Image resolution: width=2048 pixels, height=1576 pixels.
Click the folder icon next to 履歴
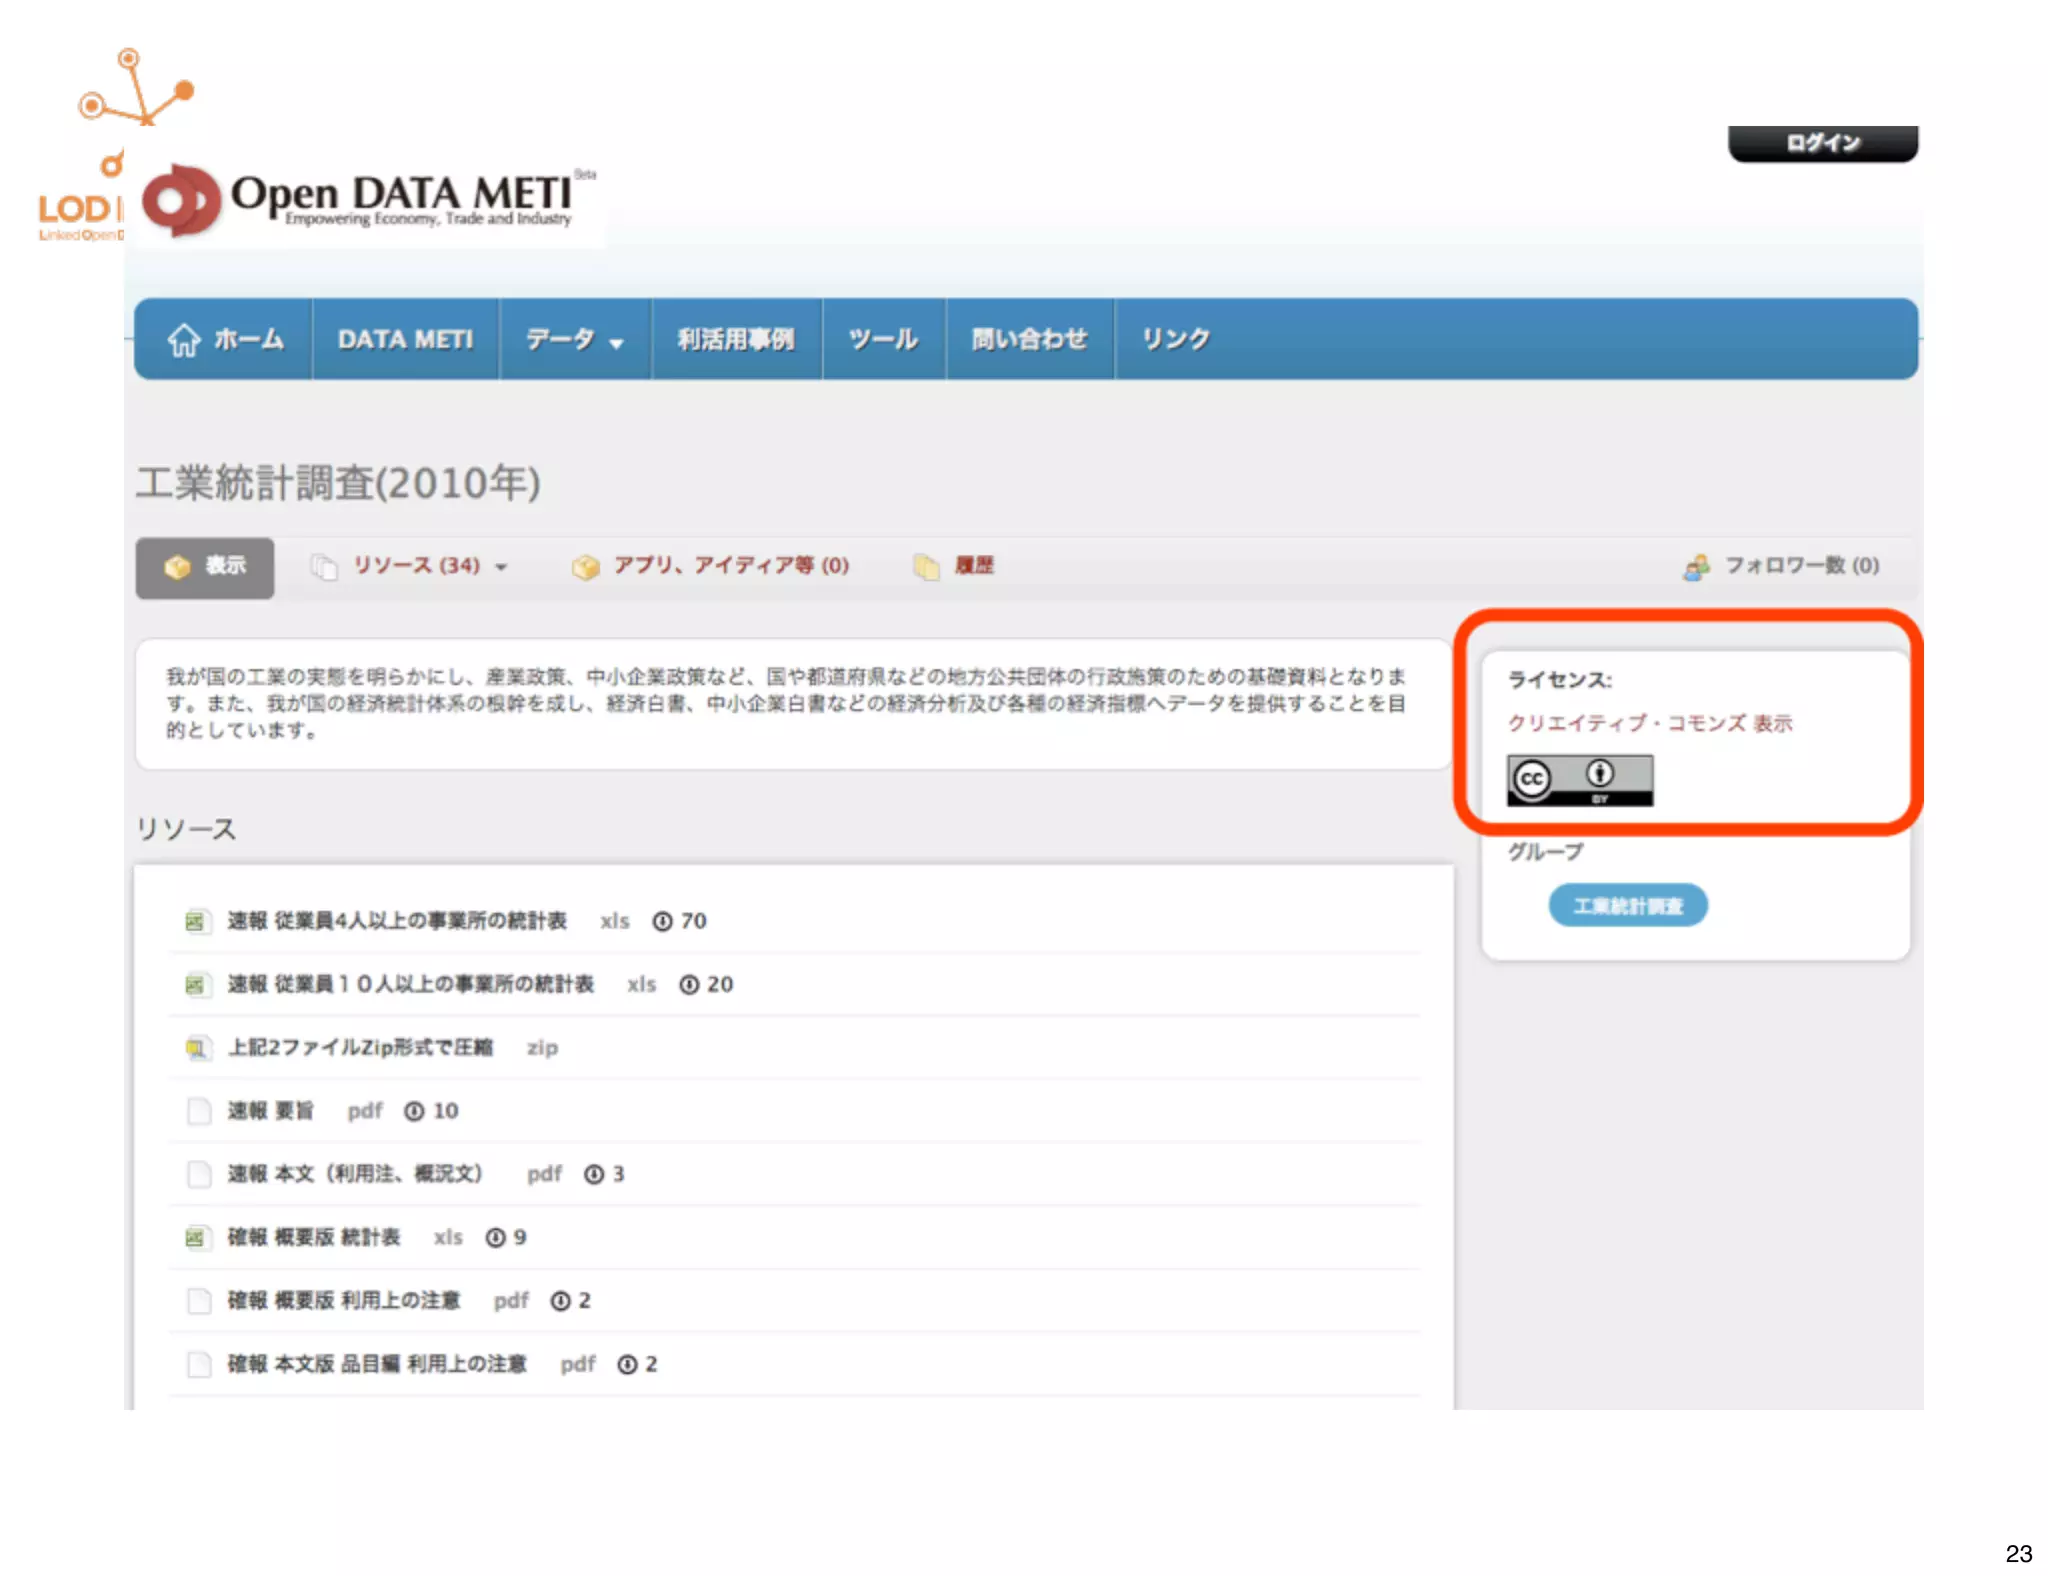926,567
